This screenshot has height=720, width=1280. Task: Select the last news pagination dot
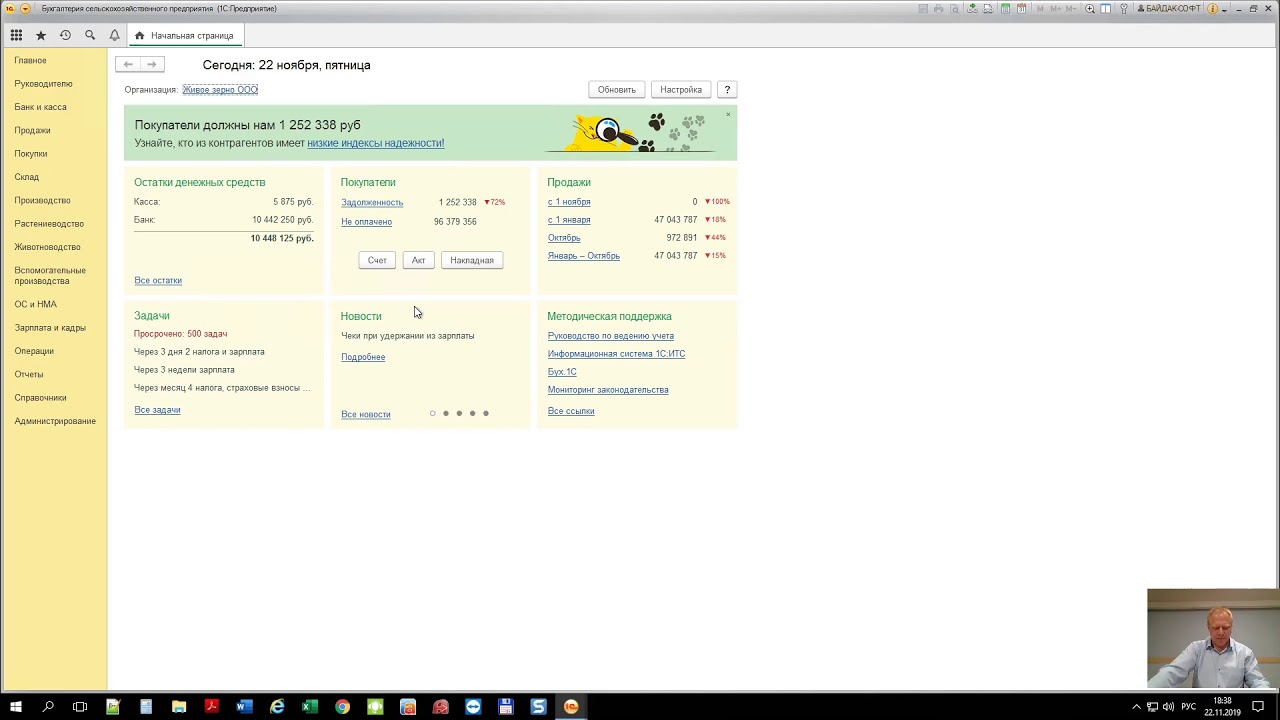pyautogui.click(x=486, y=413)
